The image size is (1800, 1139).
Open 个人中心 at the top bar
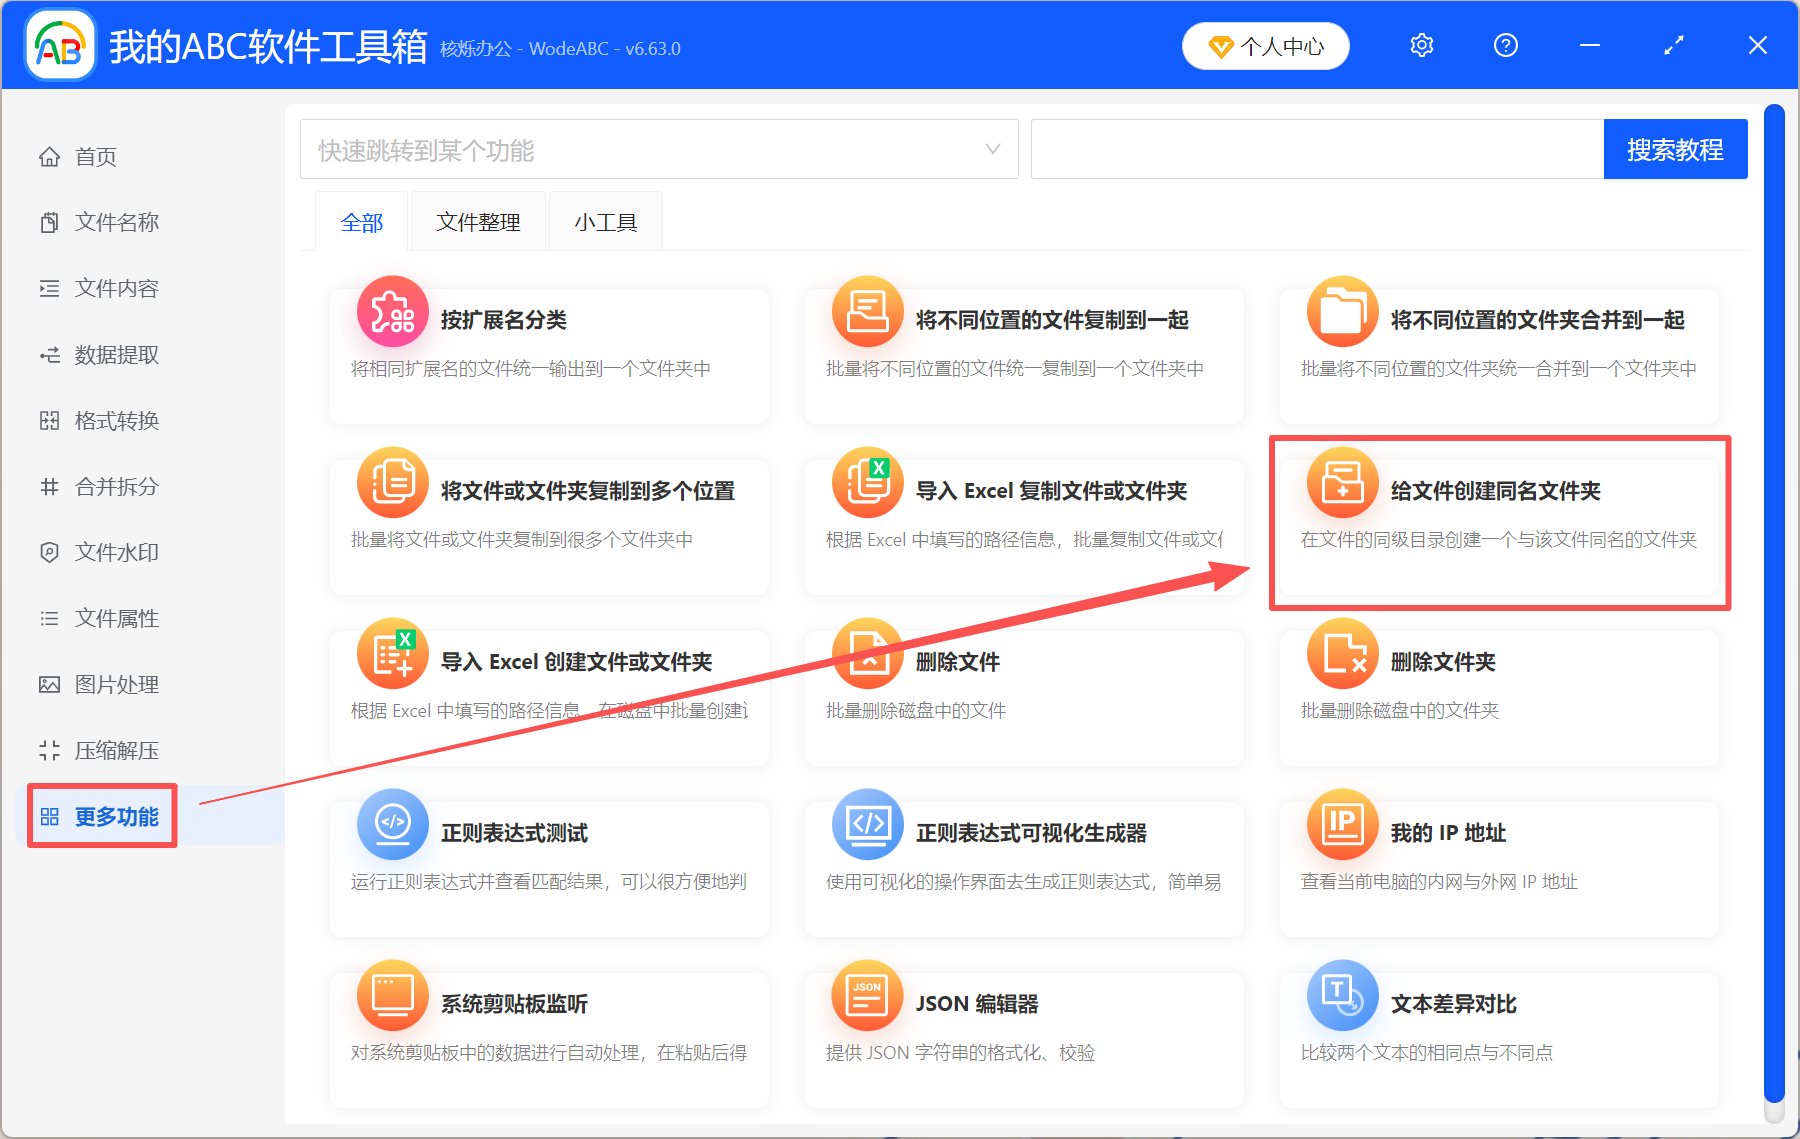click(x=1265, y=45)
